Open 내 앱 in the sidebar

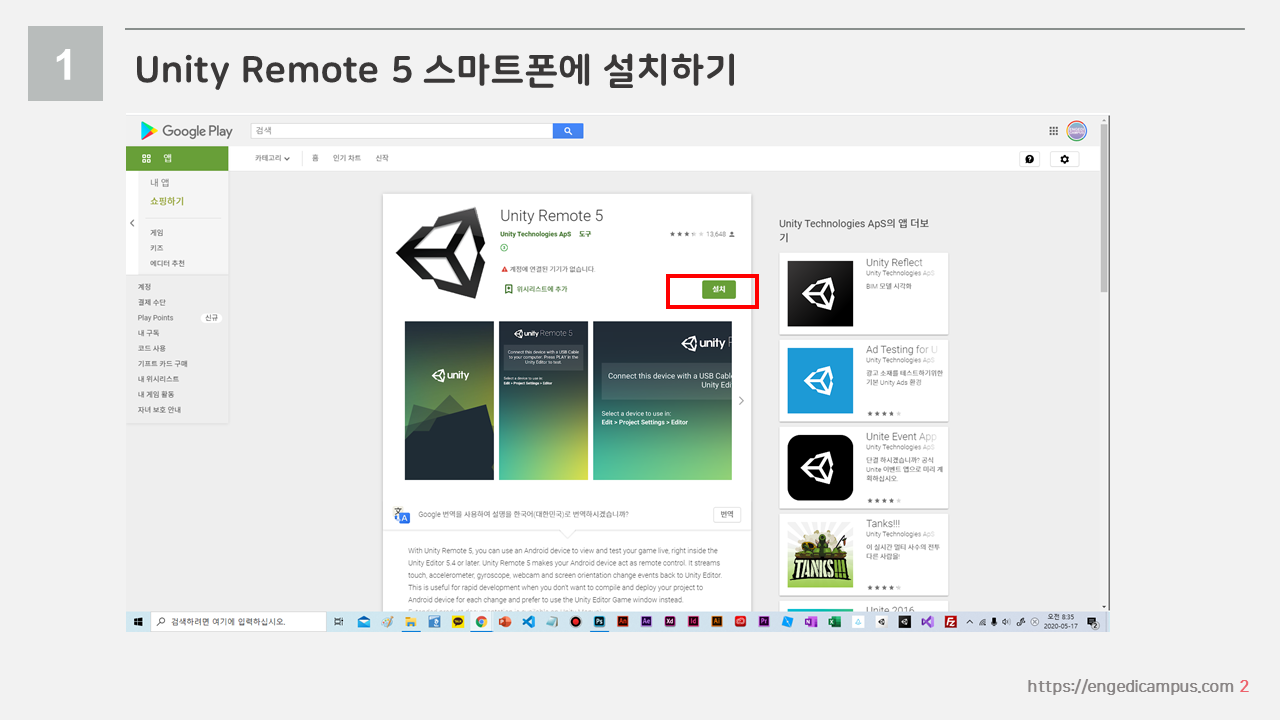click(160, 183)
